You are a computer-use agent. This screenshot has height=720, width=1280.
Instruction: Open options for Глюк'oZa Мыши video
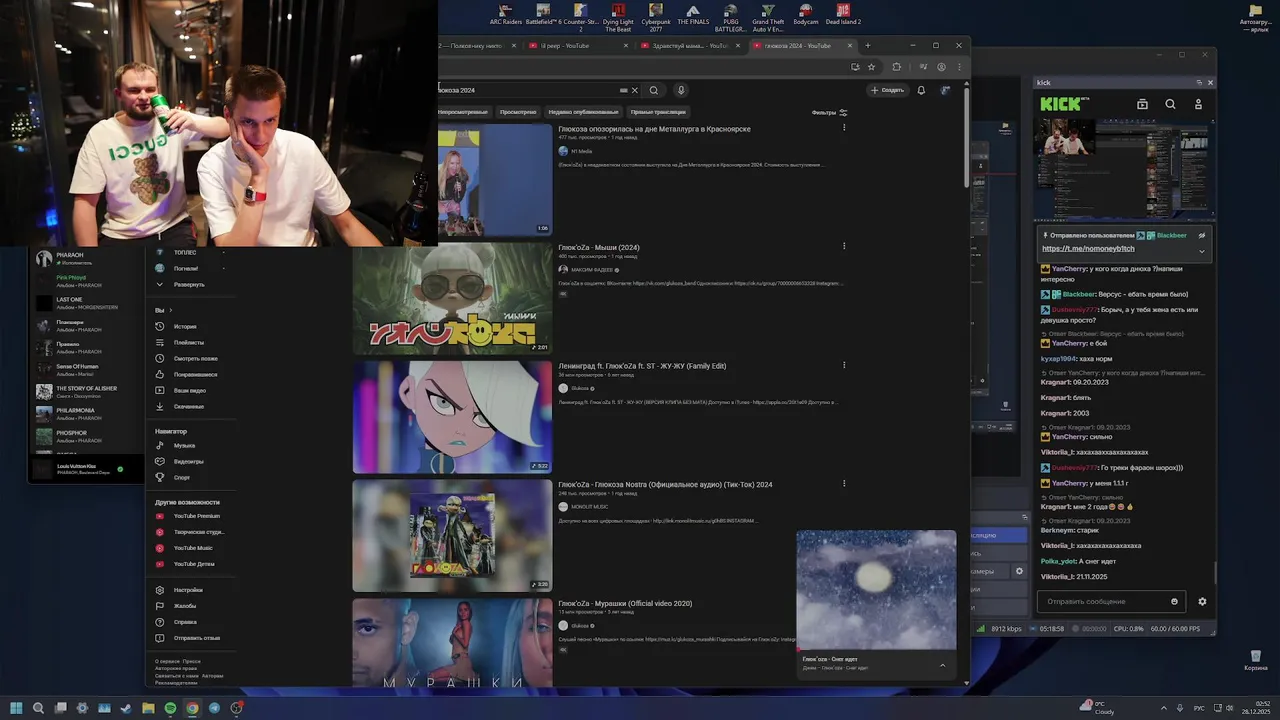click(x=844, y=246)
